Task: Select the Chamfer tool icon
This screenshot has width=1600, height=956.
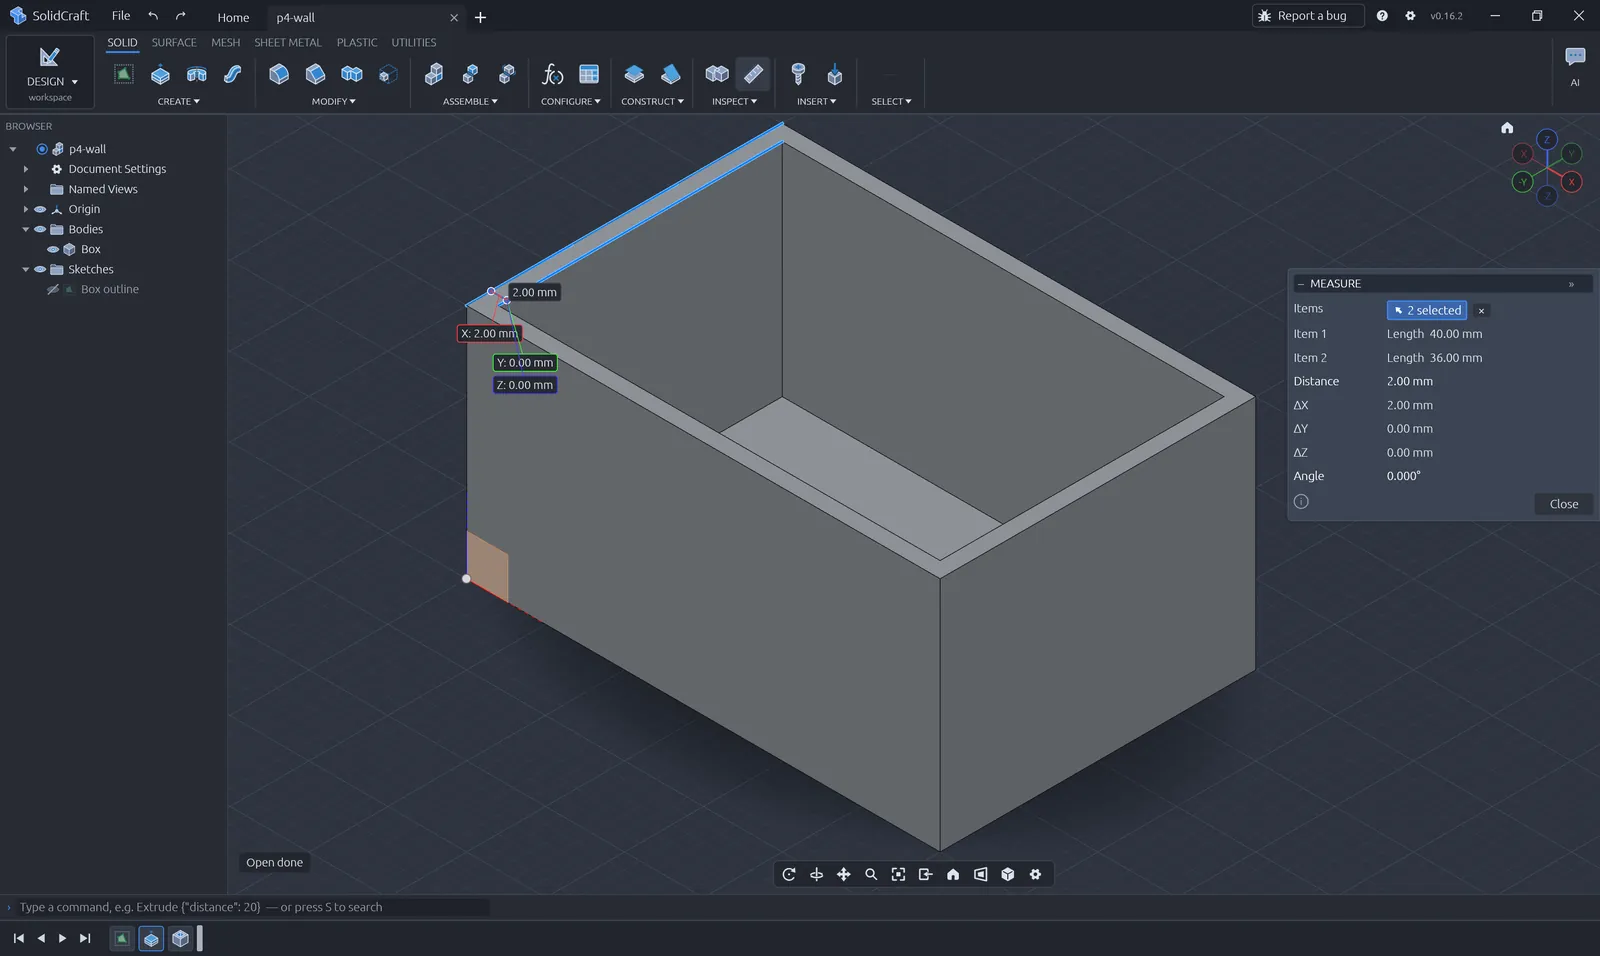Action: 315,74
